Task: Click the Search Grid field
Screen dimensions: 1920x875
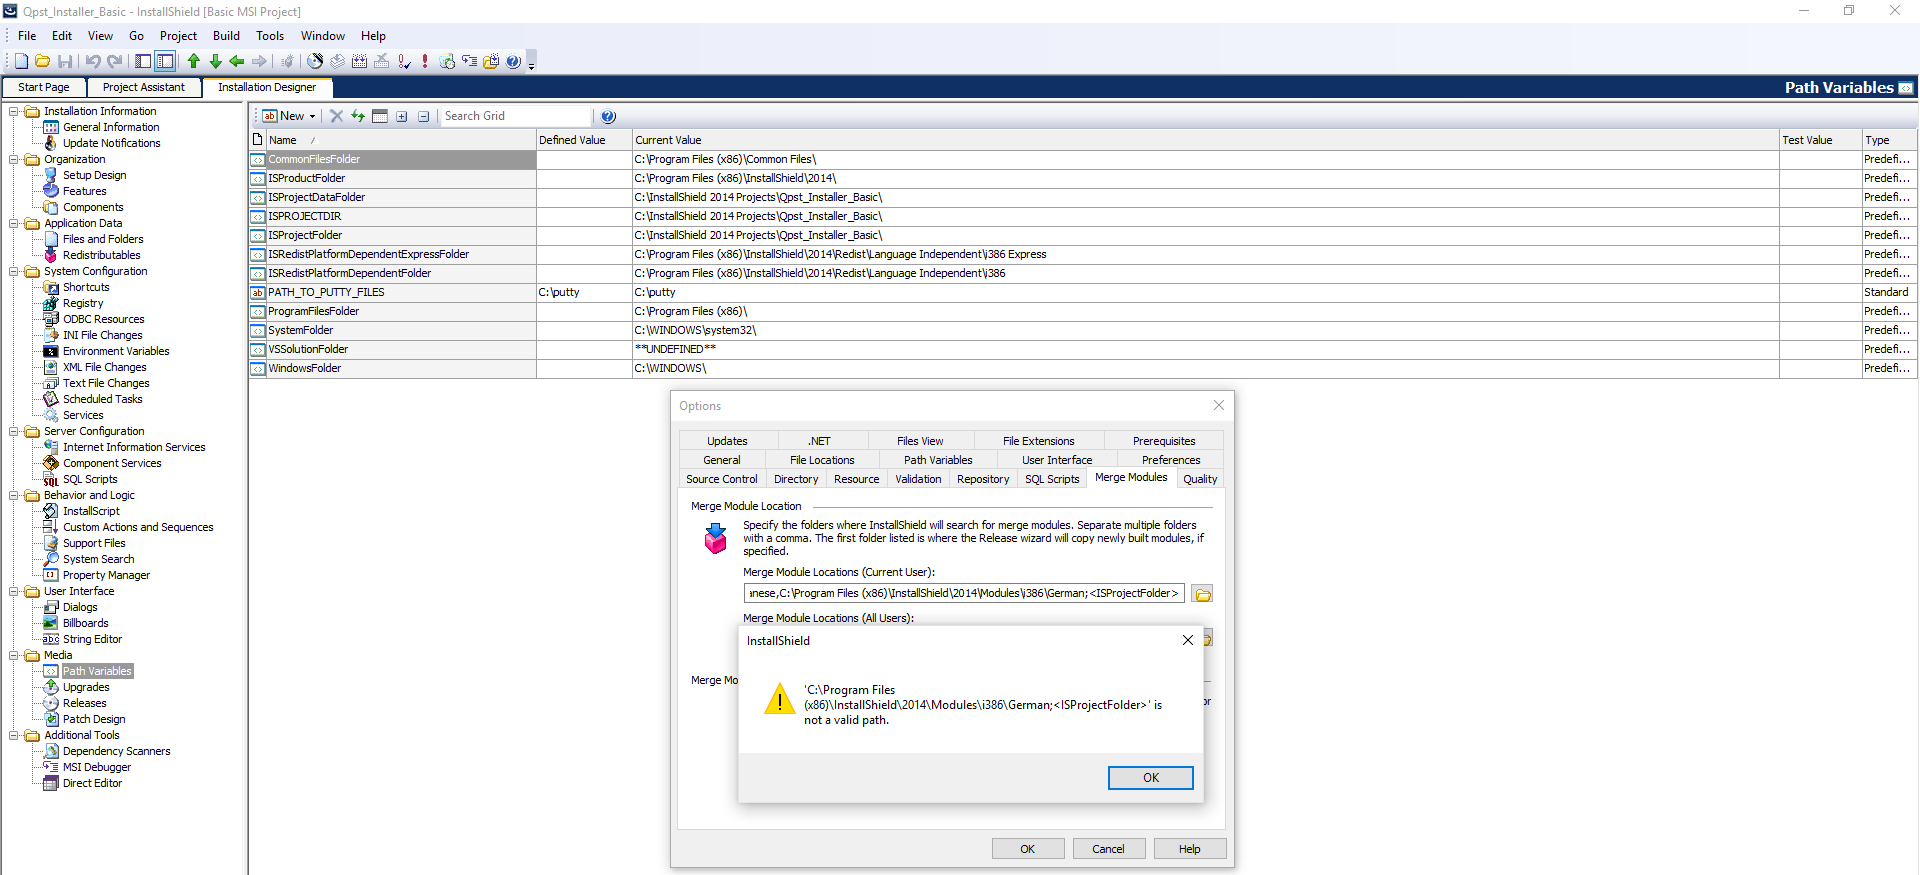Action: click(x=515, y=116)
